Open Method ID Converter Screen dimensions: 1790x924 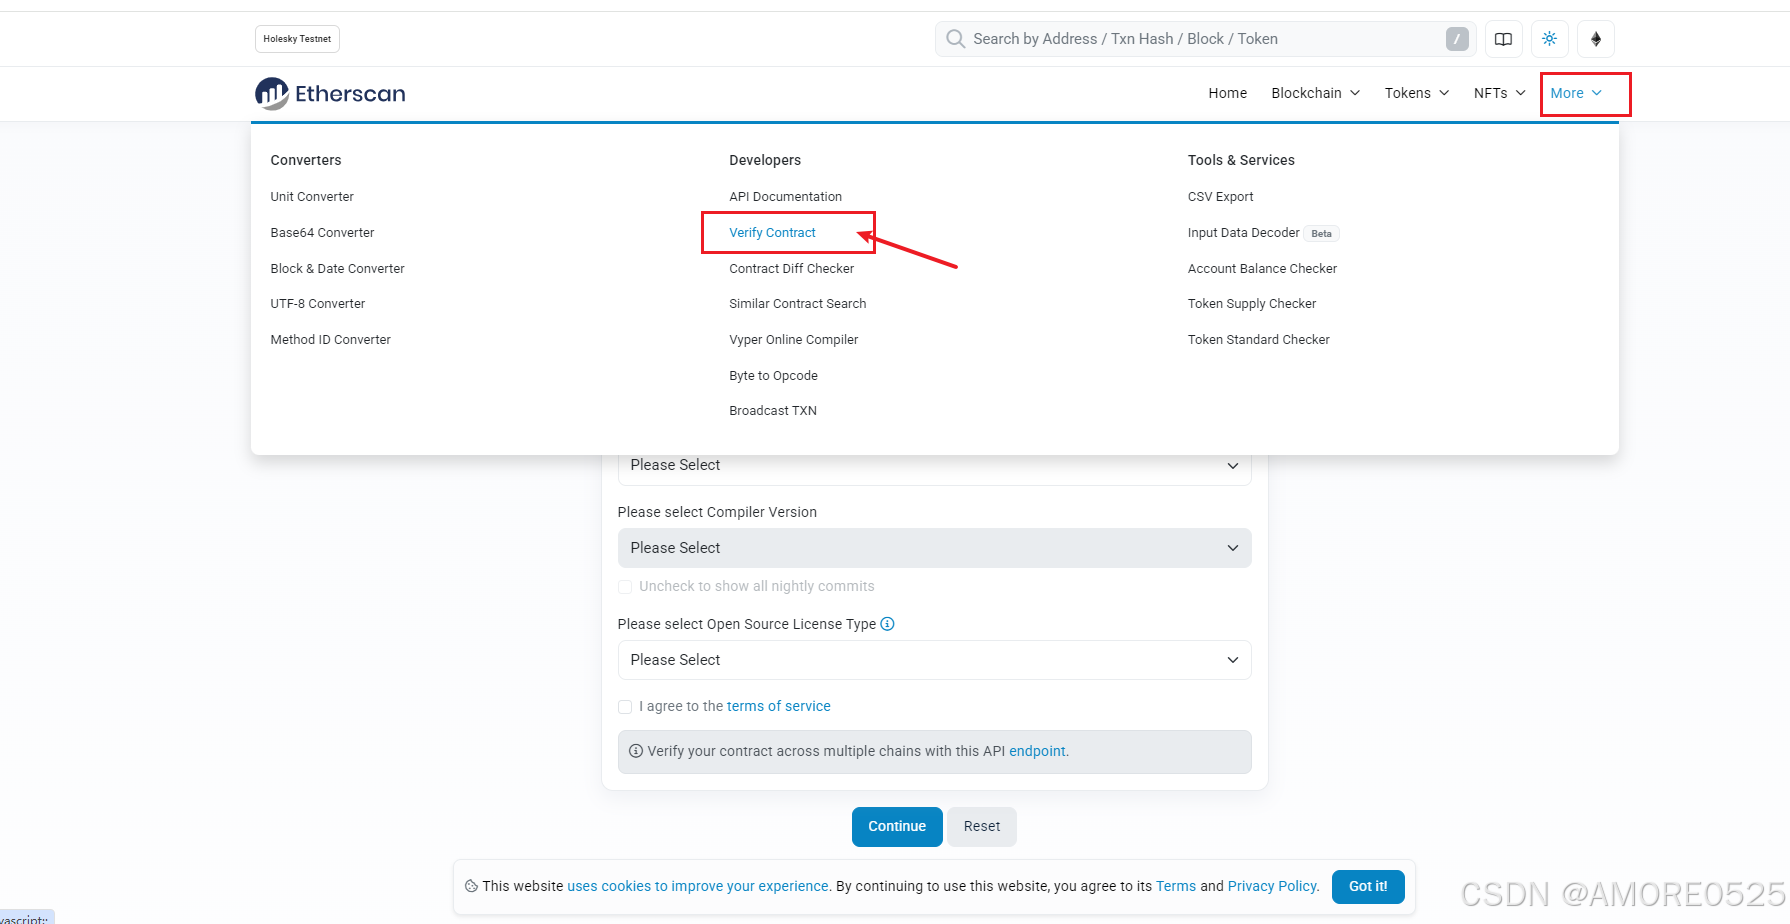coord(330,340)
